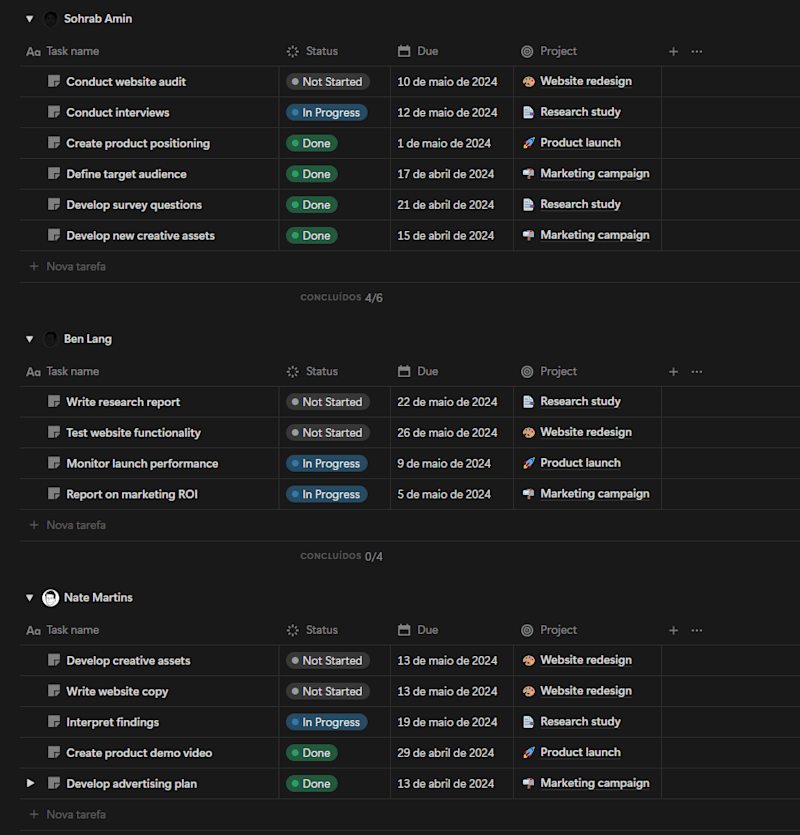Add a property in Ben Lang's table
The width and height of the screenshot is (800, 835).
click(673, 372)
